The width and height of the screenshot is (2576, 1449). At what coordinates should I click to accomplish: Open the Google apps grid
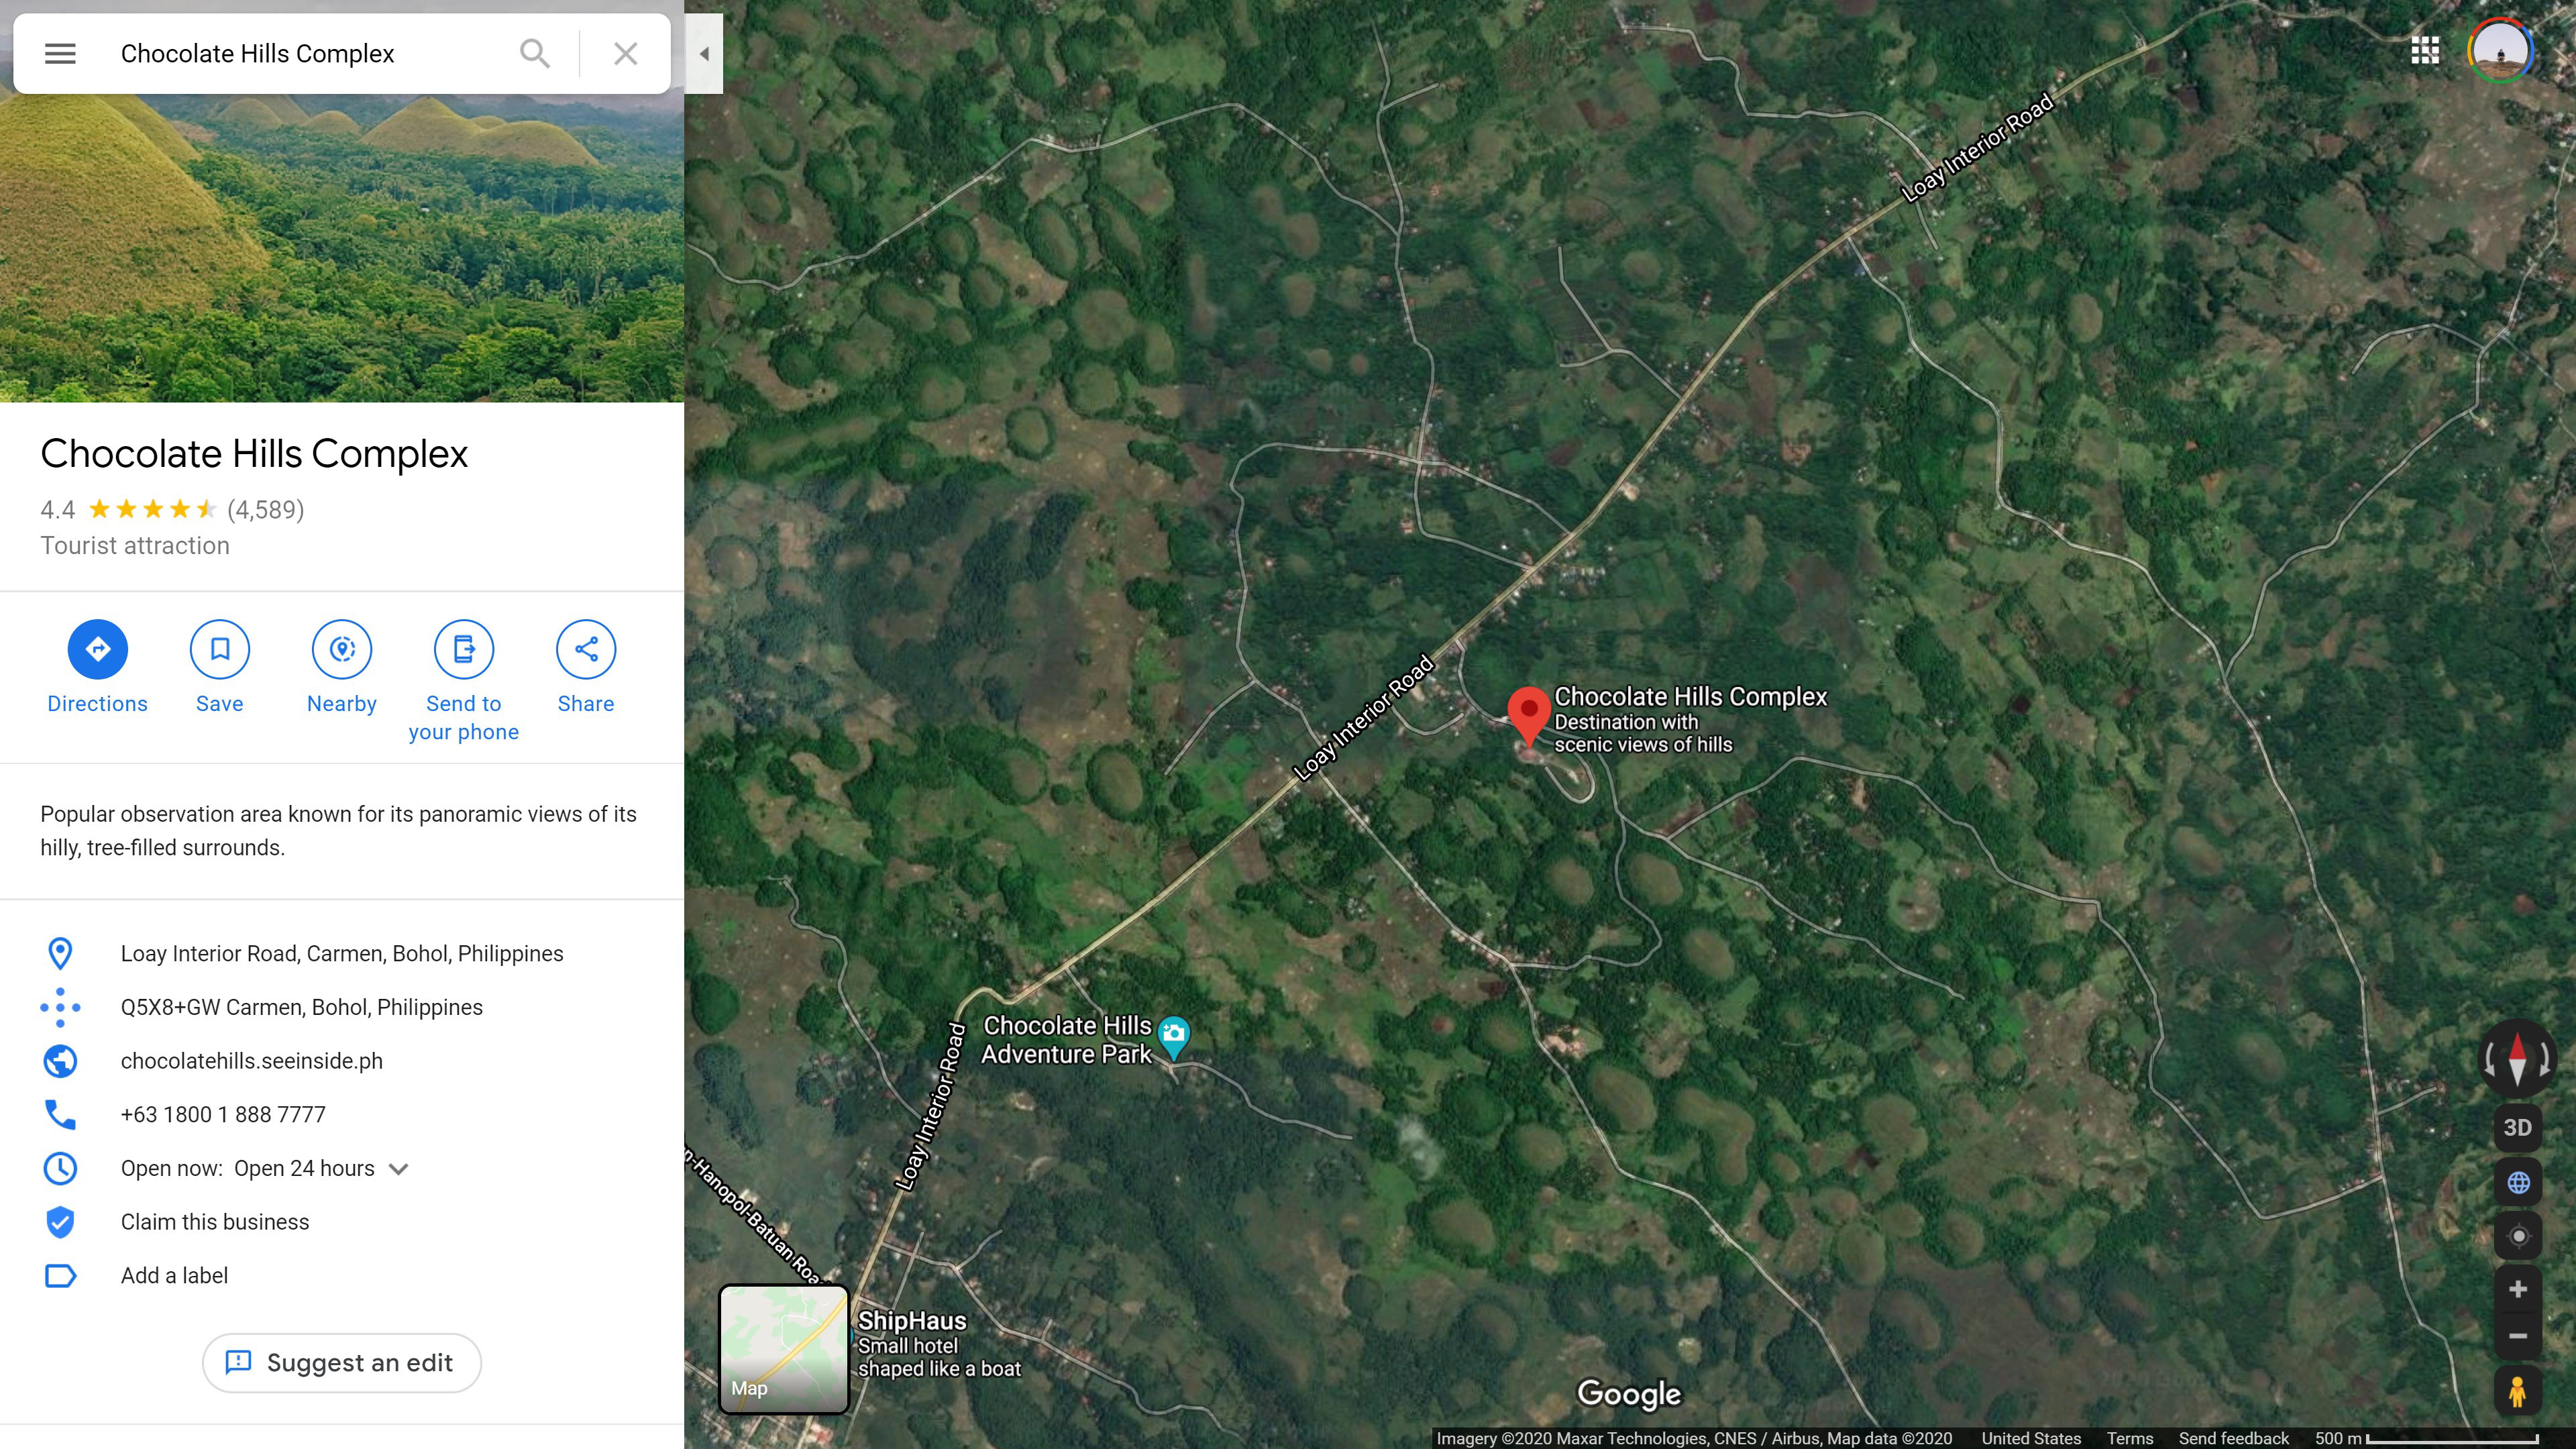click(2425, 50)
